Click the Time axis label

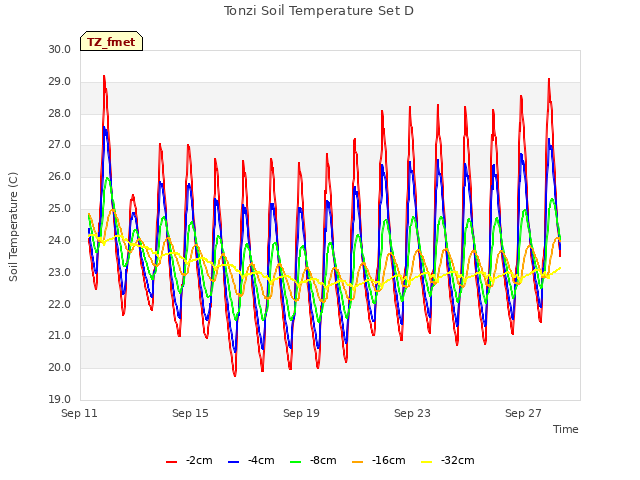point(566,429)
